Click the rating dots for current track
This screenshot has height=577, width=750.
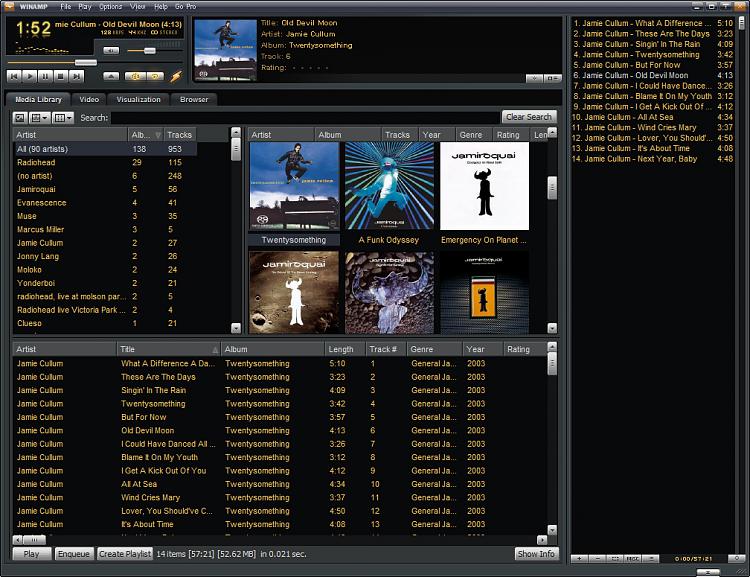[310, 68]
